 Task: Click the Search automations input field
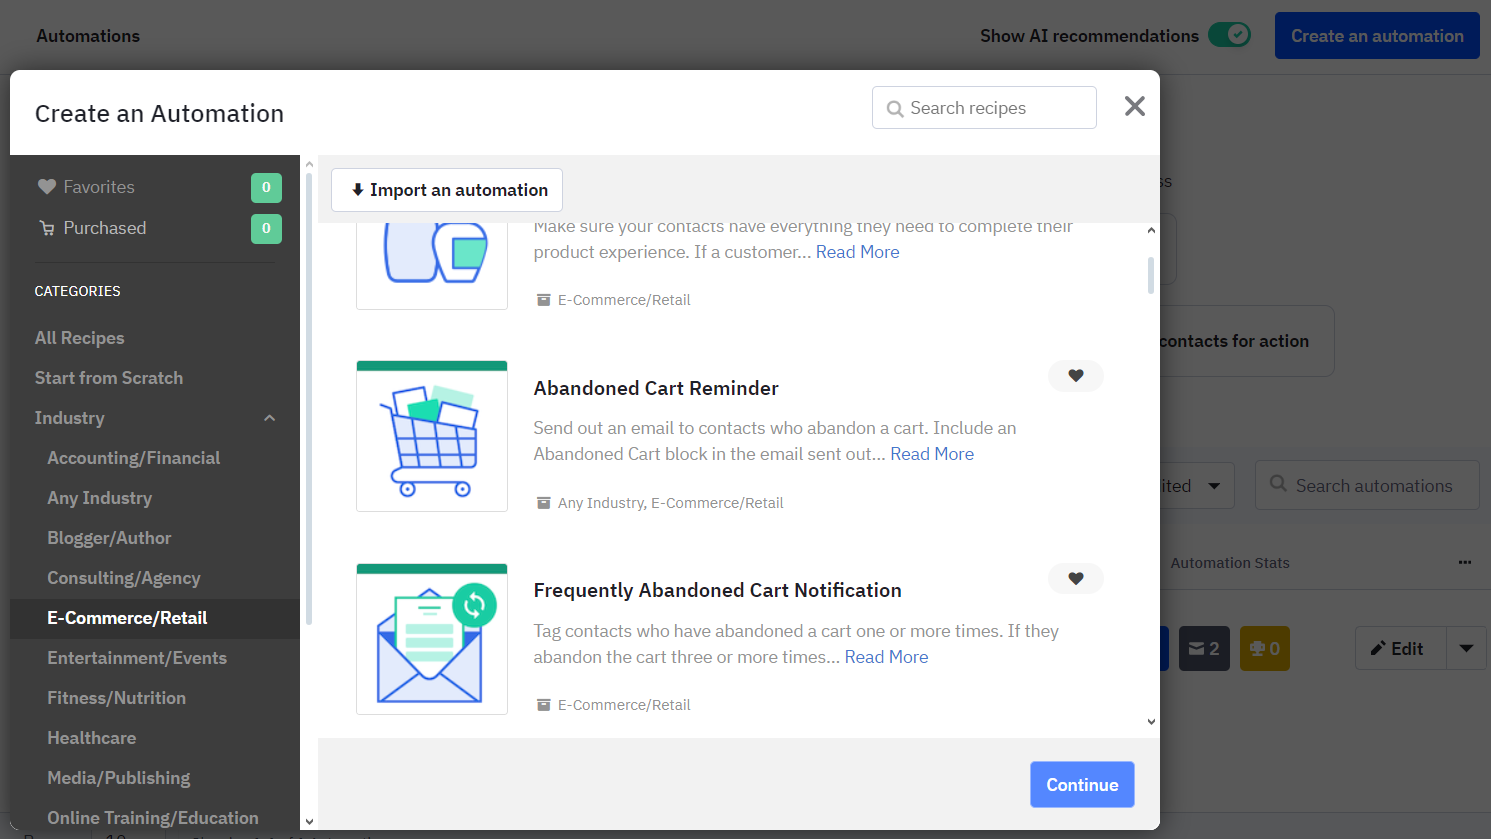point(1367,485)
